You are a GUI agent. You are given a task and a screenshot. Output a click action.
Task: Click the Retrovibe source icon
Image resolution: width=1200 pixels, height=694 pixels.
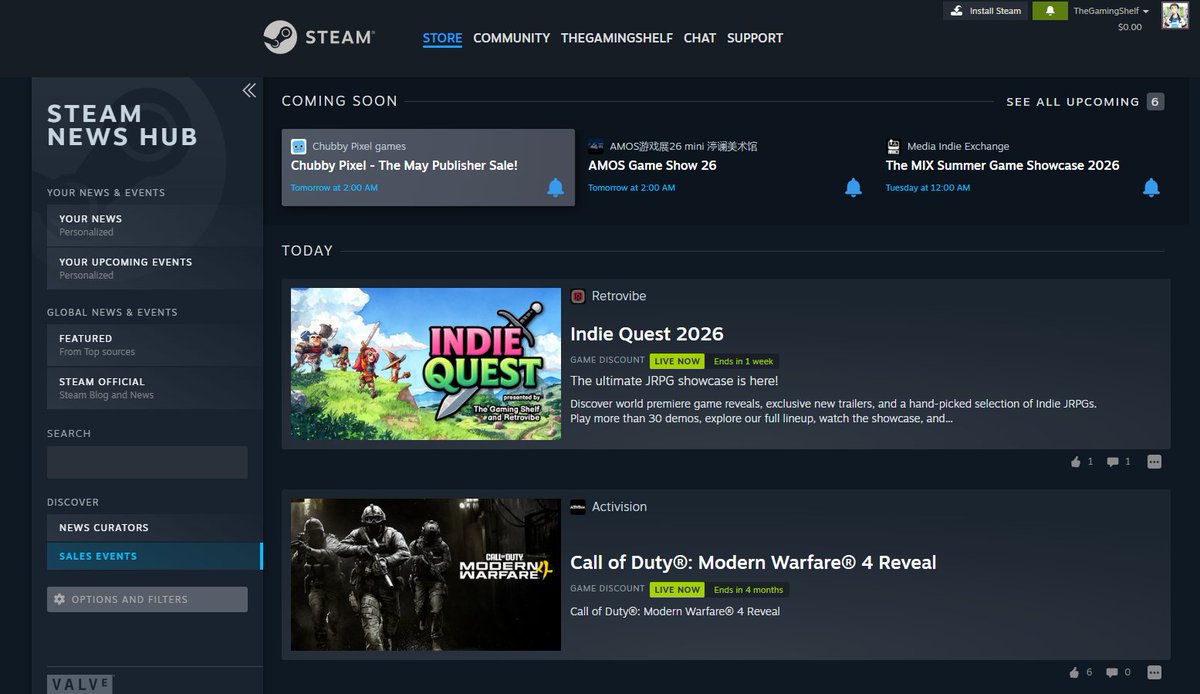pyautogui.click(x=578, y=296)
